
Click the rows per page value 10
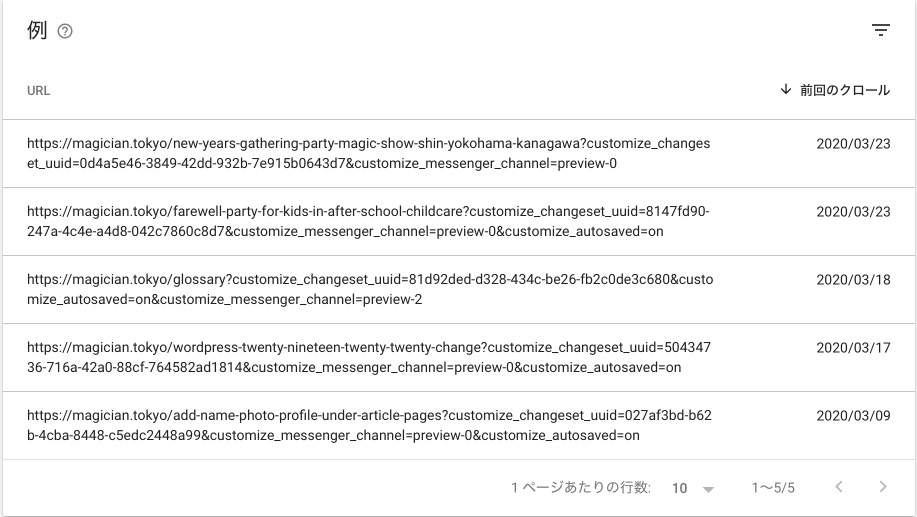pos(680,488)
